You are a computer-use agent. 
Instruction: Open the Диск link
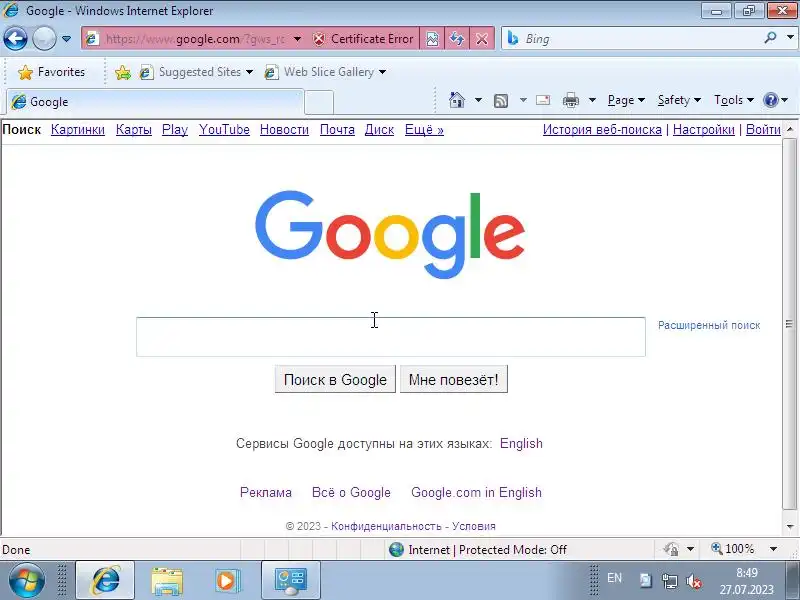tap(379, 130)
